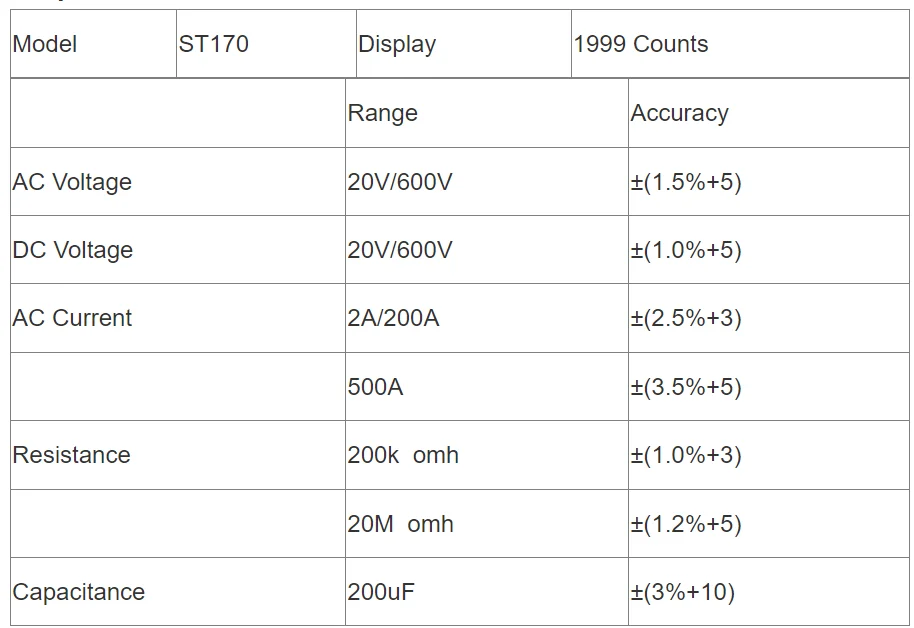Click the Accuracy column header
The width and height of the screenshot is (914, 628).
click(768, 113)
